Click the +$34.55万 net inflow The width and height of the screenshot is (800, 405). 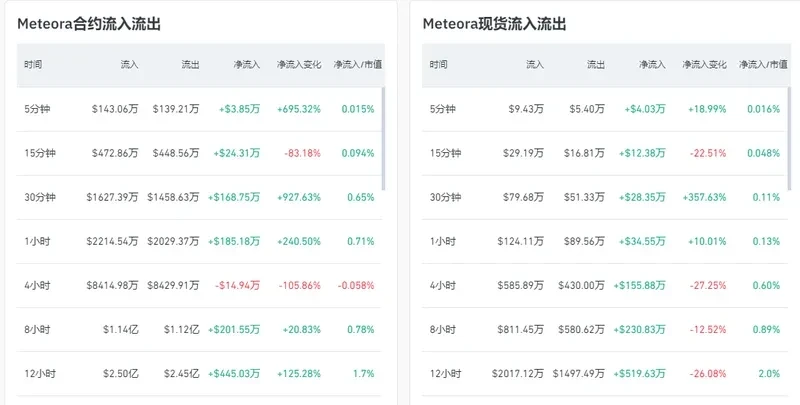tap(642, 241)
